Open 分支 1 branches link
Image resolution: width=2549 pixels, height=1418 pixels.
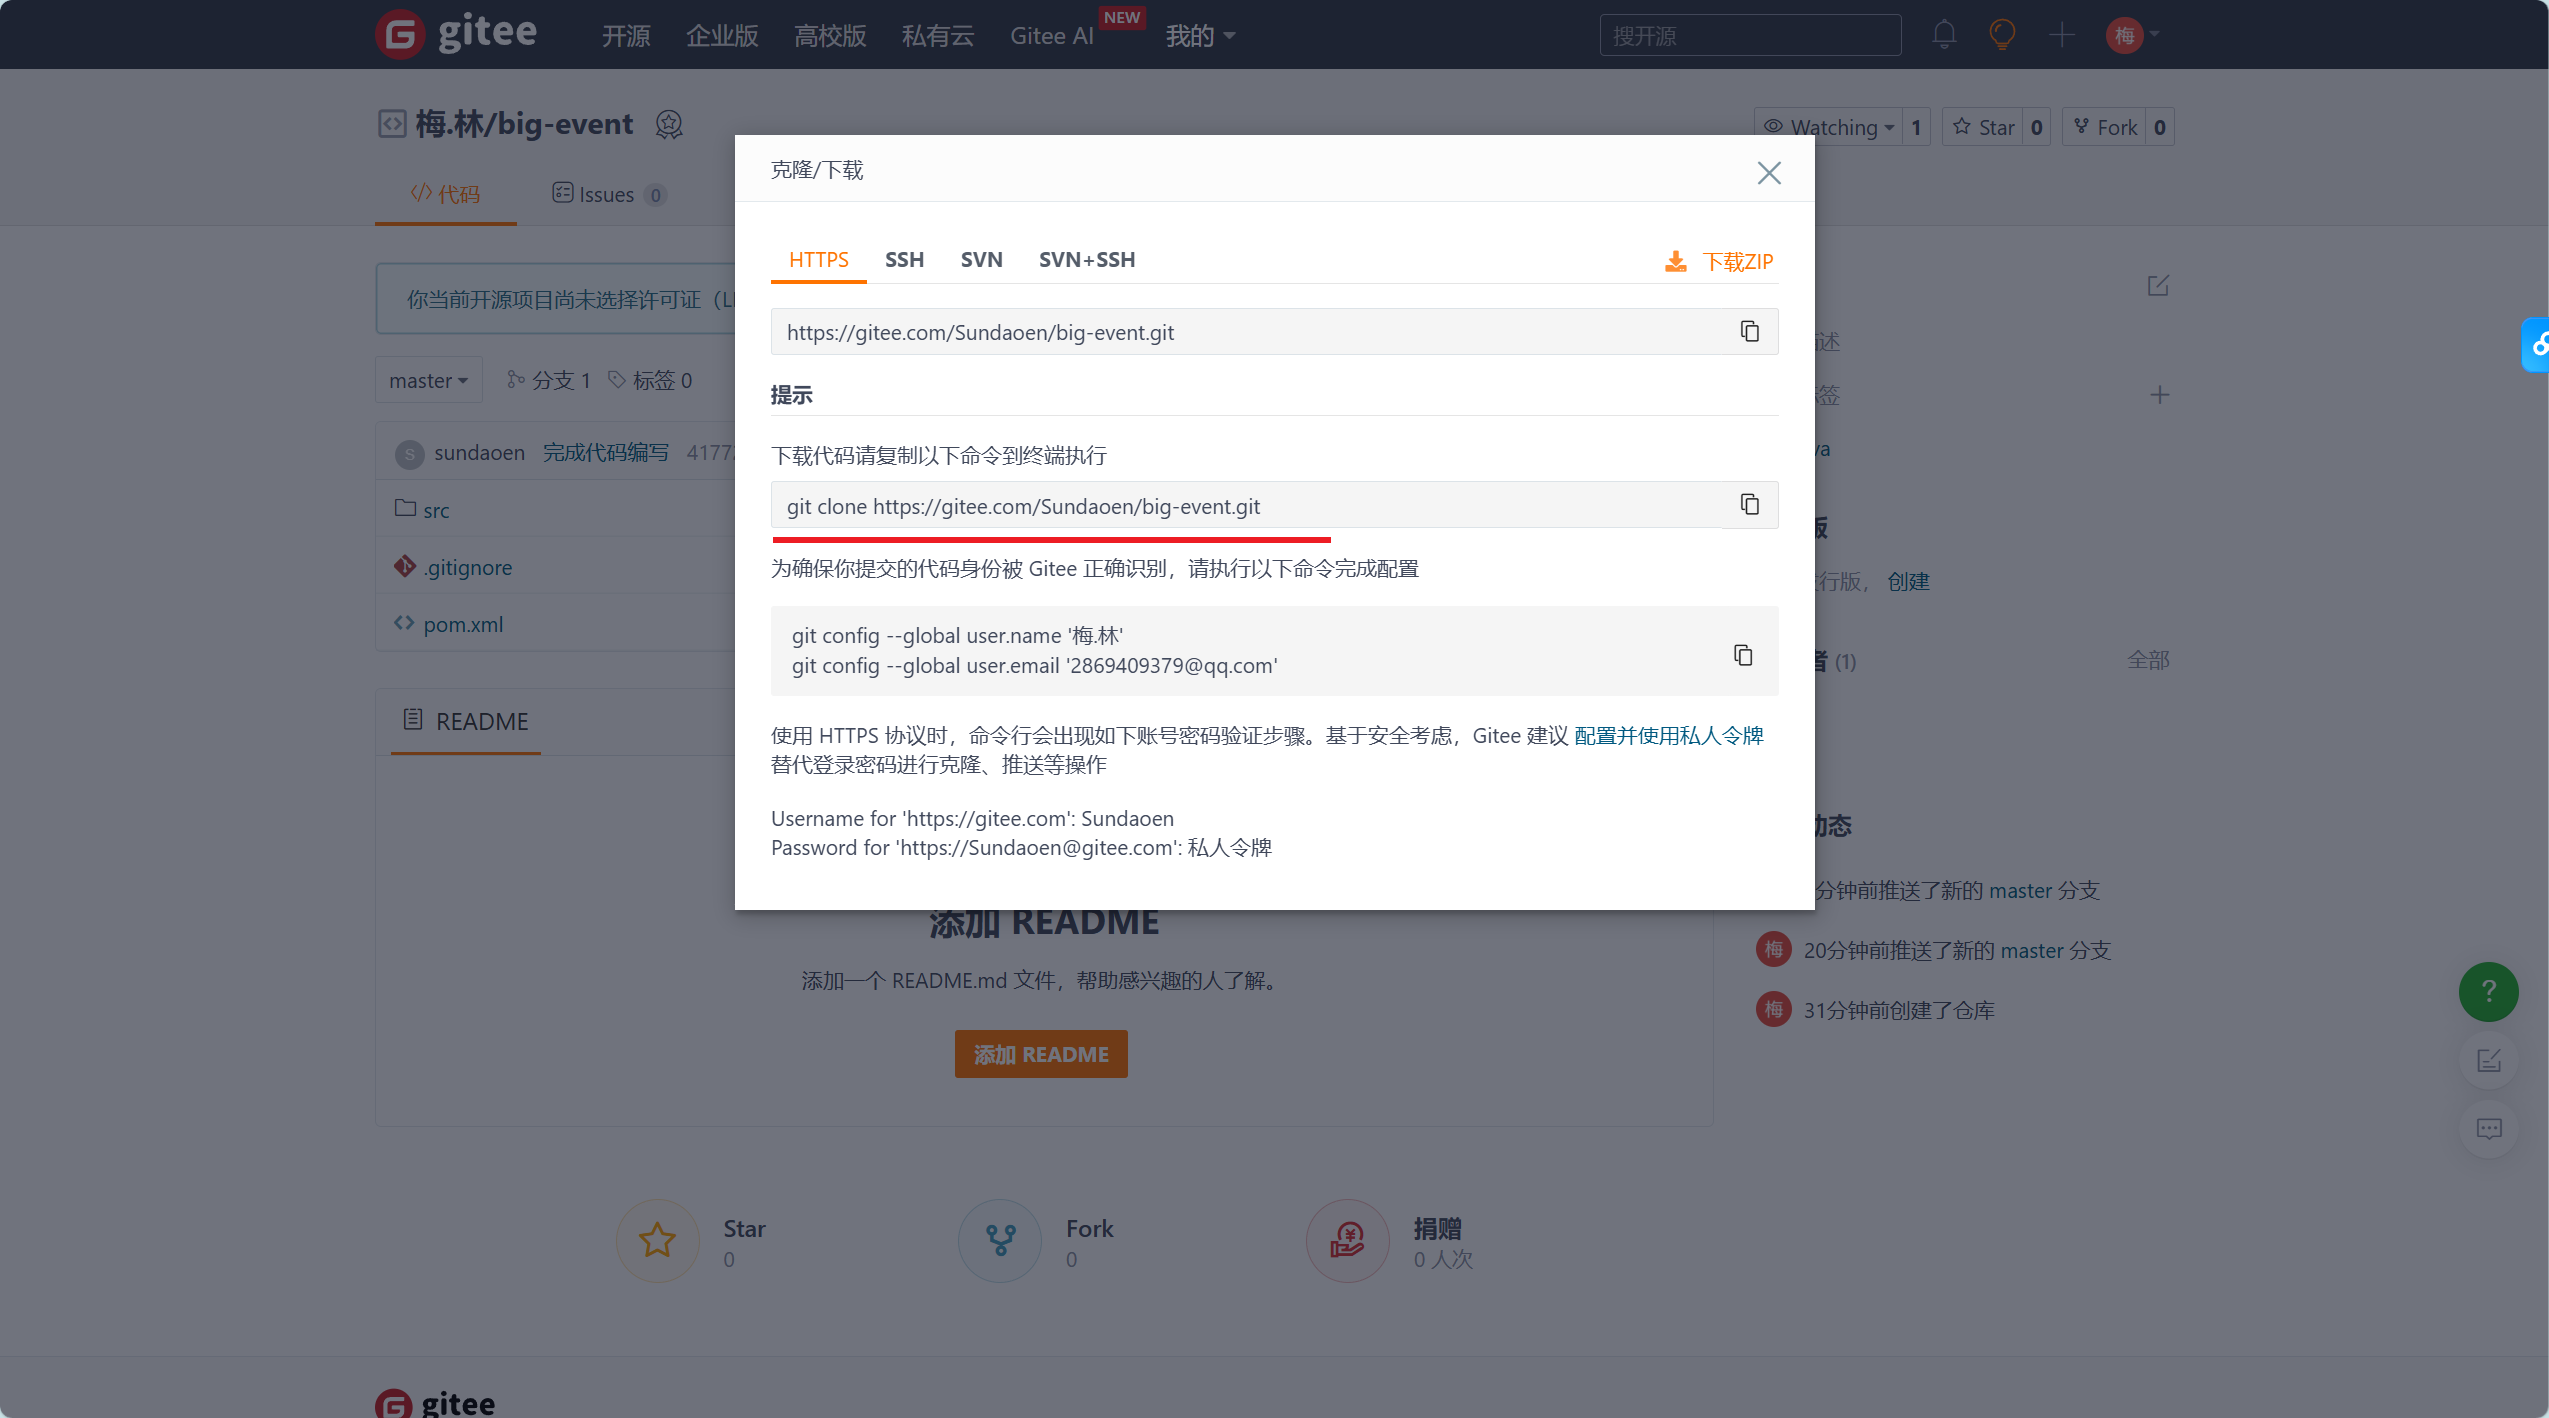(x=549, y=380)
